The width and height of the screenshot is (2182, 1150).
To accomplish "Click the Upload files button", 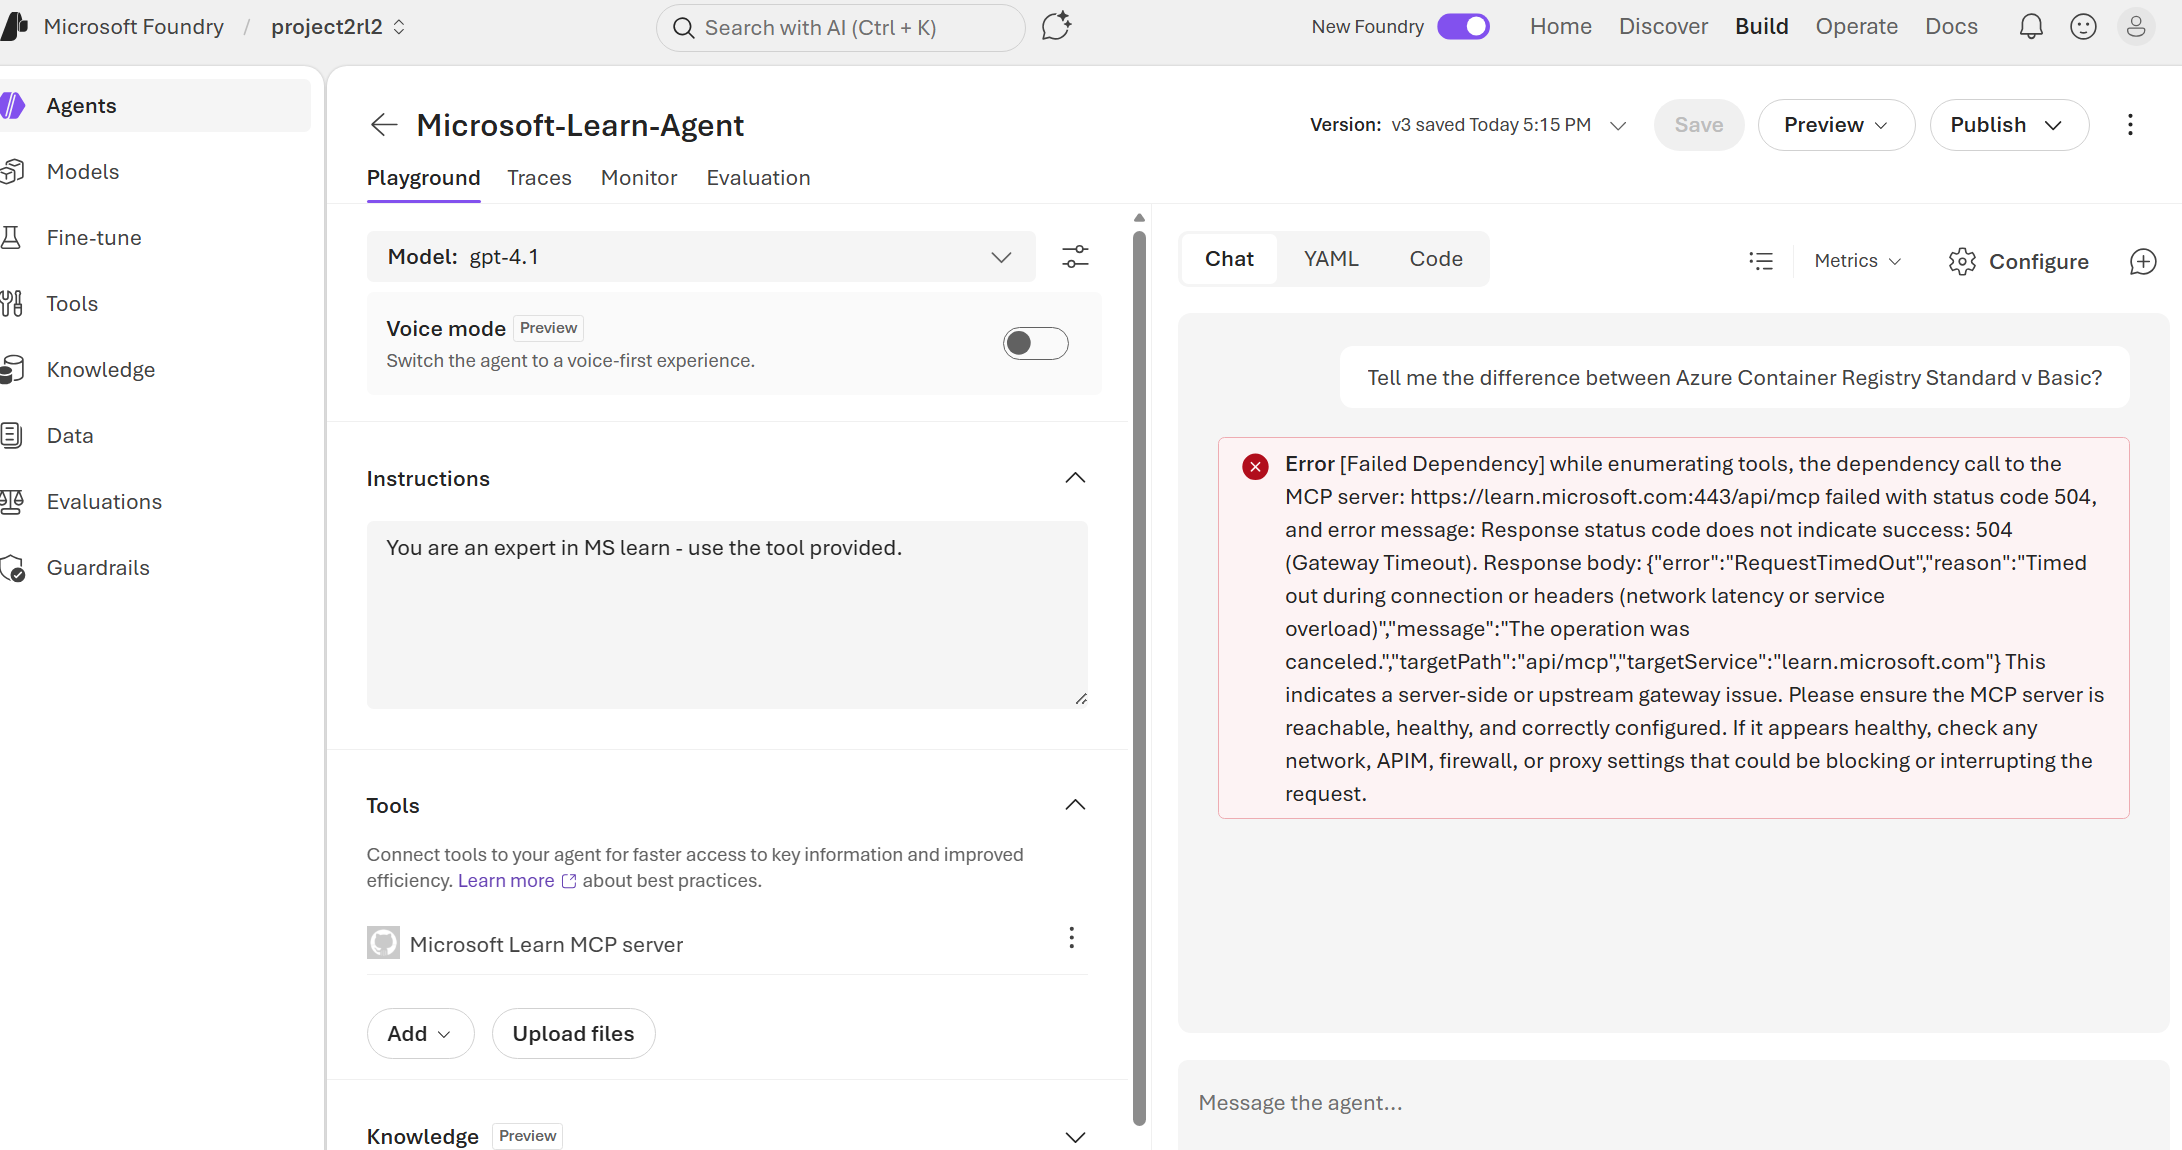I will tap(573, 1034).
